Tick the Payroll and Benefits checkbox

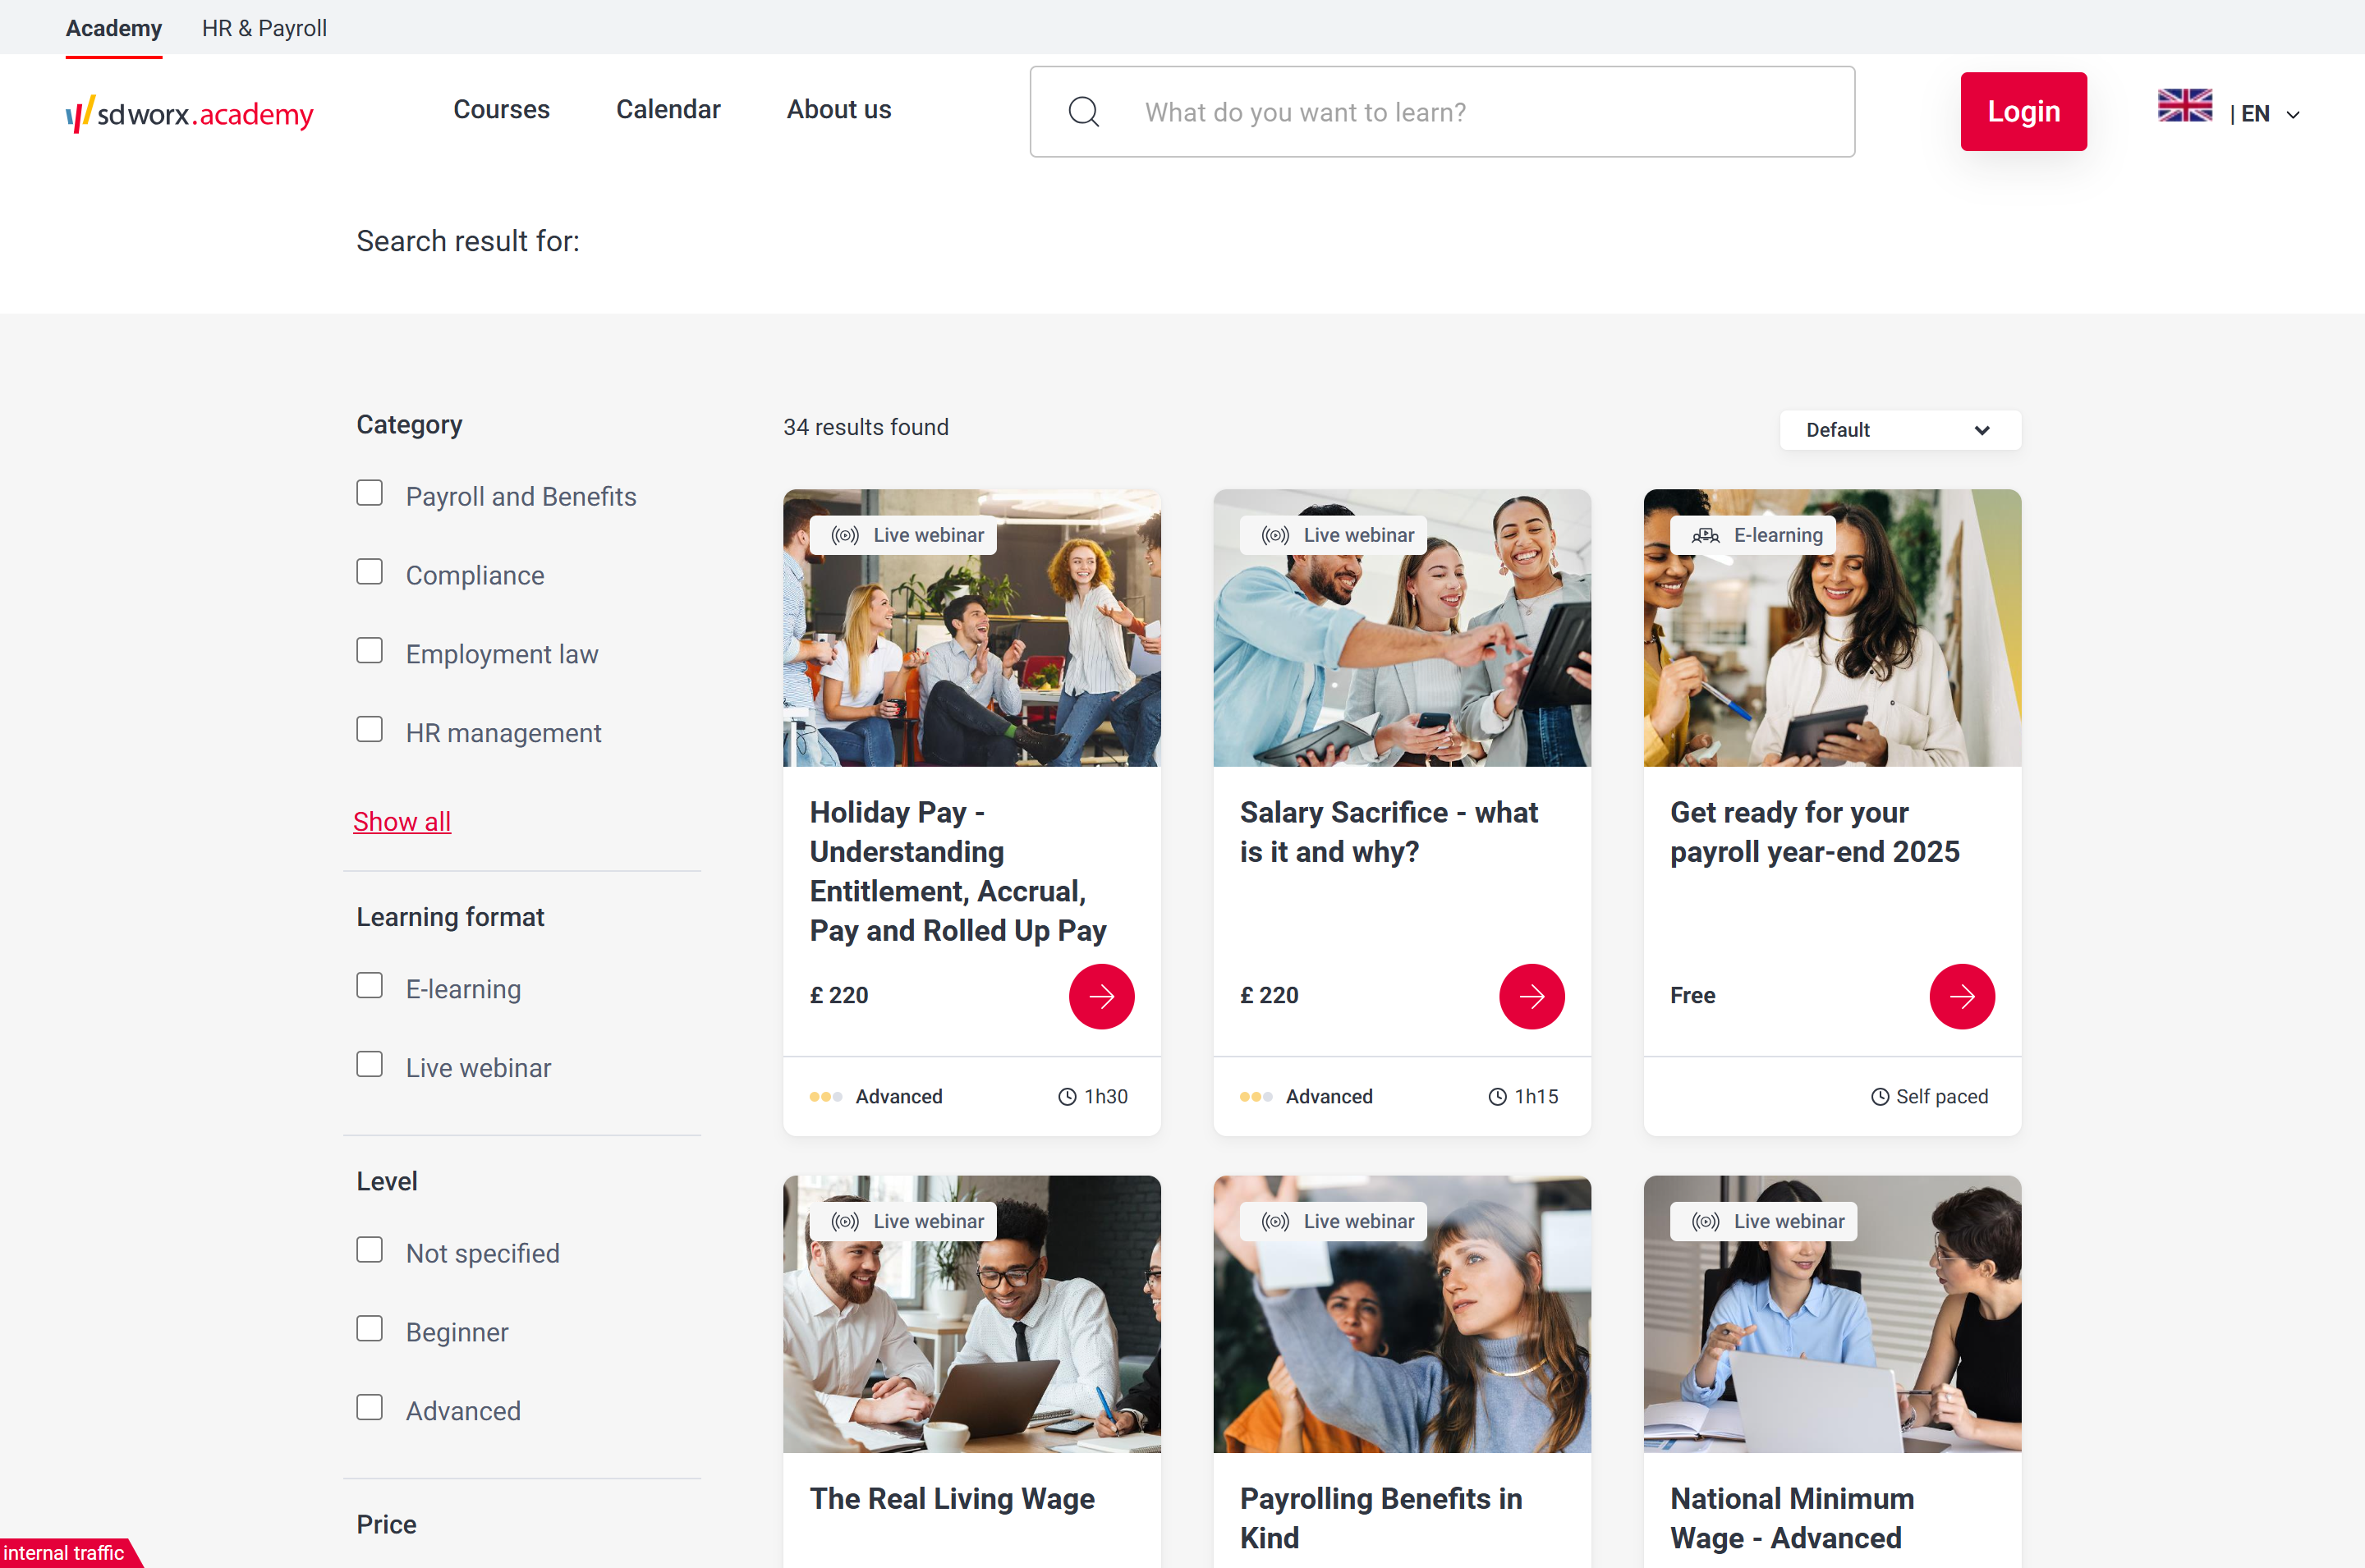point(369,493)
